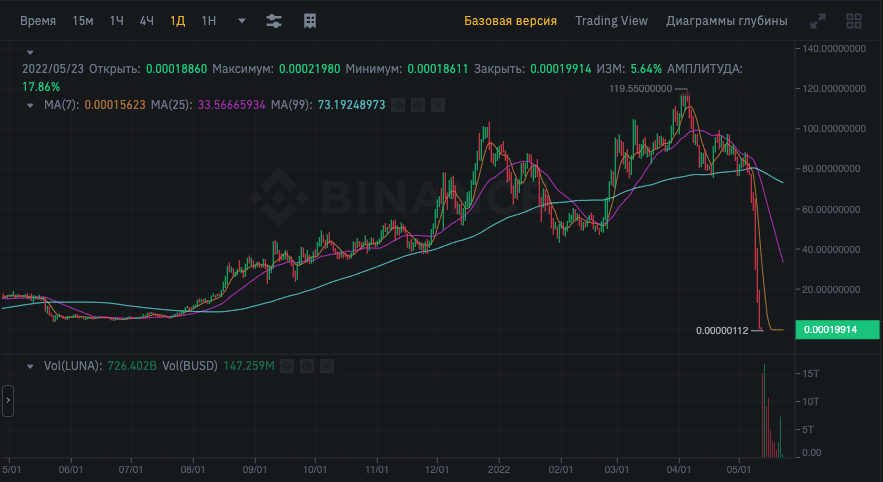The width and height of the screenshot is (883, 482).
Task: Switch to the Trading View tab
Action: click(611, 21)
